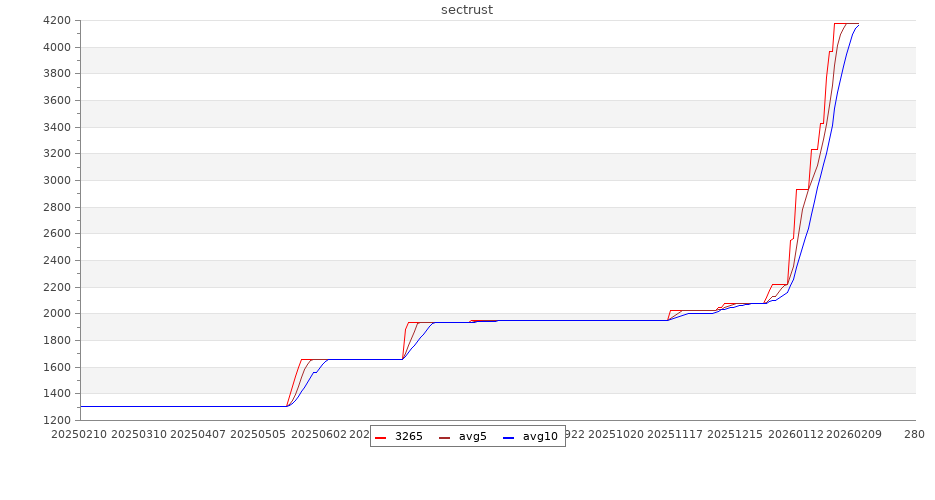Pick the 20250310 date on the x-axis

(x=139, y=434)
